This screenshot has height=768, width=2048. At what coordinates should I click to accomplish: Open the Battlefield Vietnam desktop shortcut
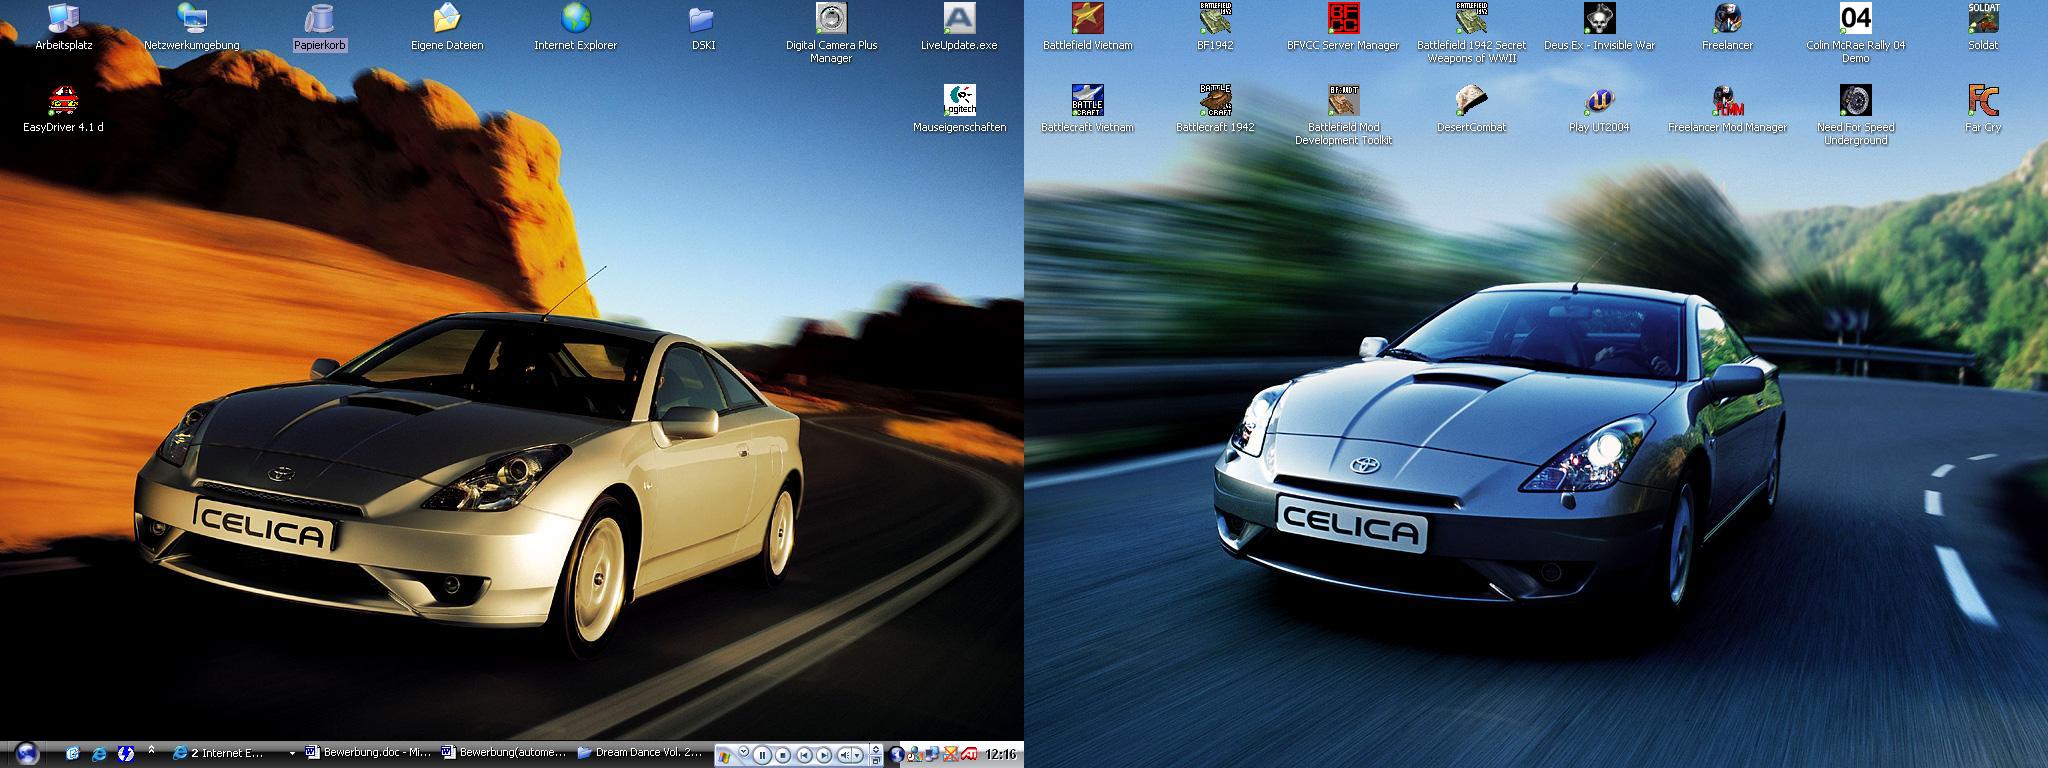pyautogui.click(x=1087, y=19)
